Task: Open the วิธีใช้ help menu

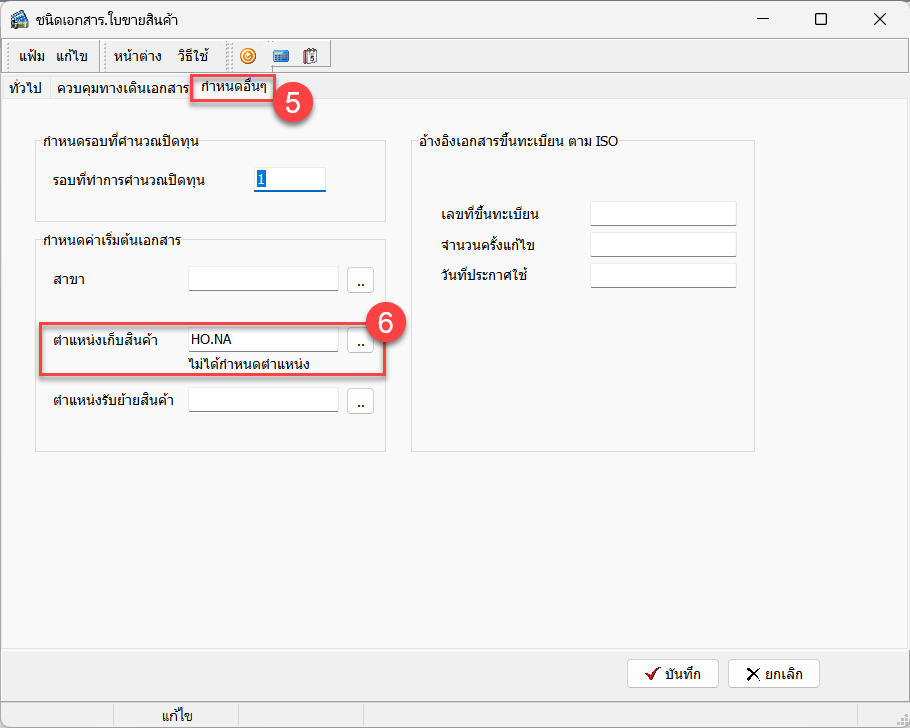Action: pos(193,56)
